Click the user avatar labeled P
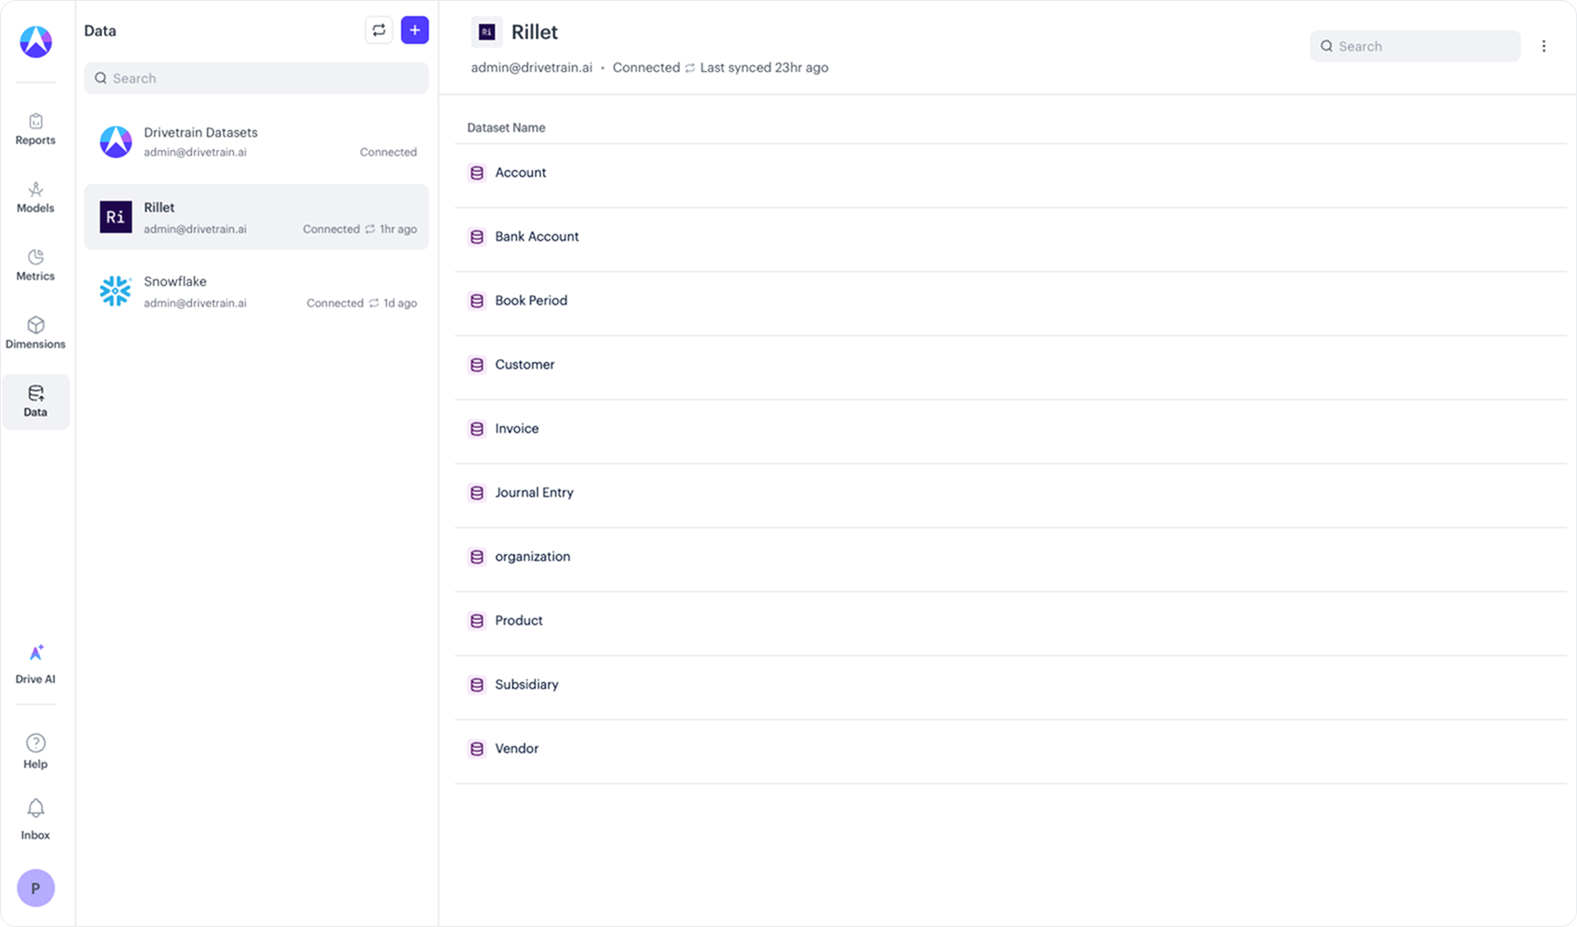 click(x=36, y=888)
